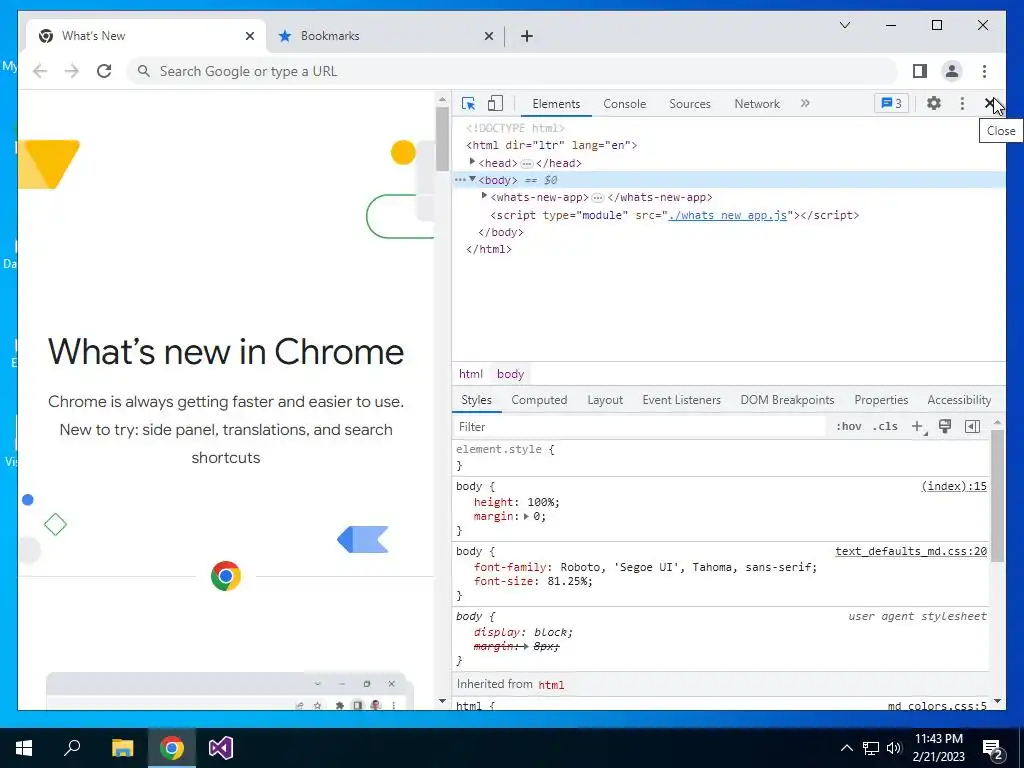Open the text_defaults_md.css:20 source link
Screen dimensions: 1024x768
point(911,551)
